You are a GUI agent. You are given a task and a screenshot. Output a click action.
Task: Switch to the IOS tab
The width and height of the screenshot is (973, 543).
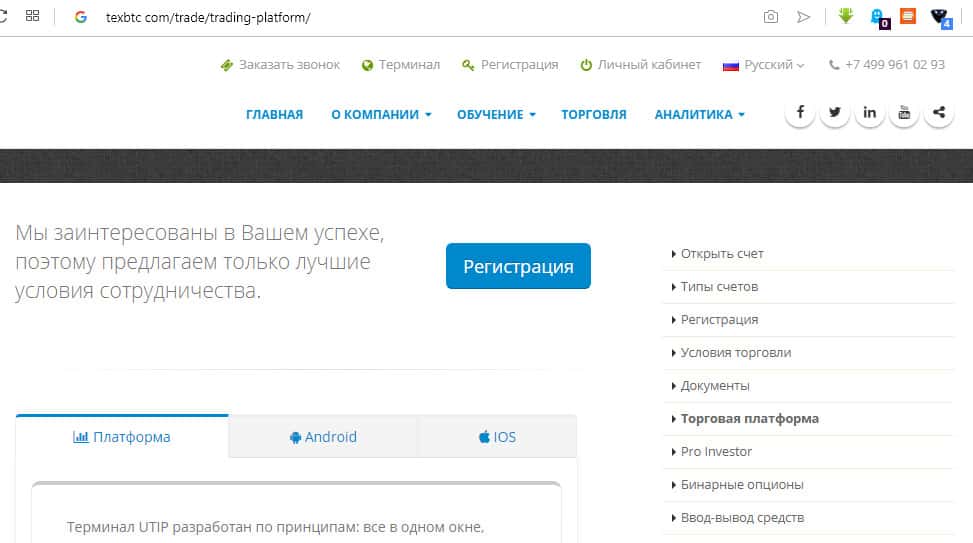(x=497, y=437)
